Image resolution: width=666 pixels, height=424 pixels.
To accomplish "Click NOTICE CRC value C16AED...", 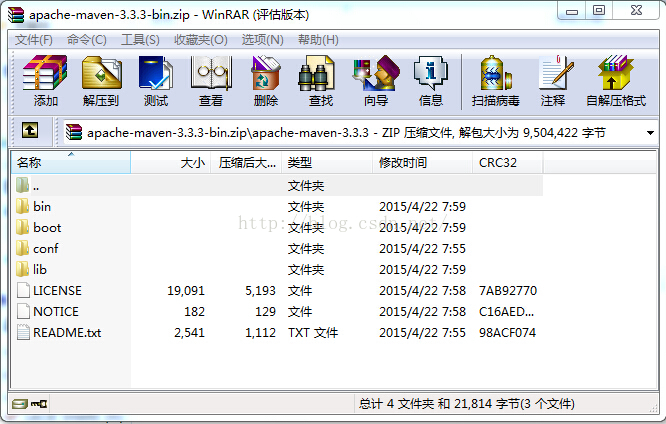I will [x=506, y=312].
